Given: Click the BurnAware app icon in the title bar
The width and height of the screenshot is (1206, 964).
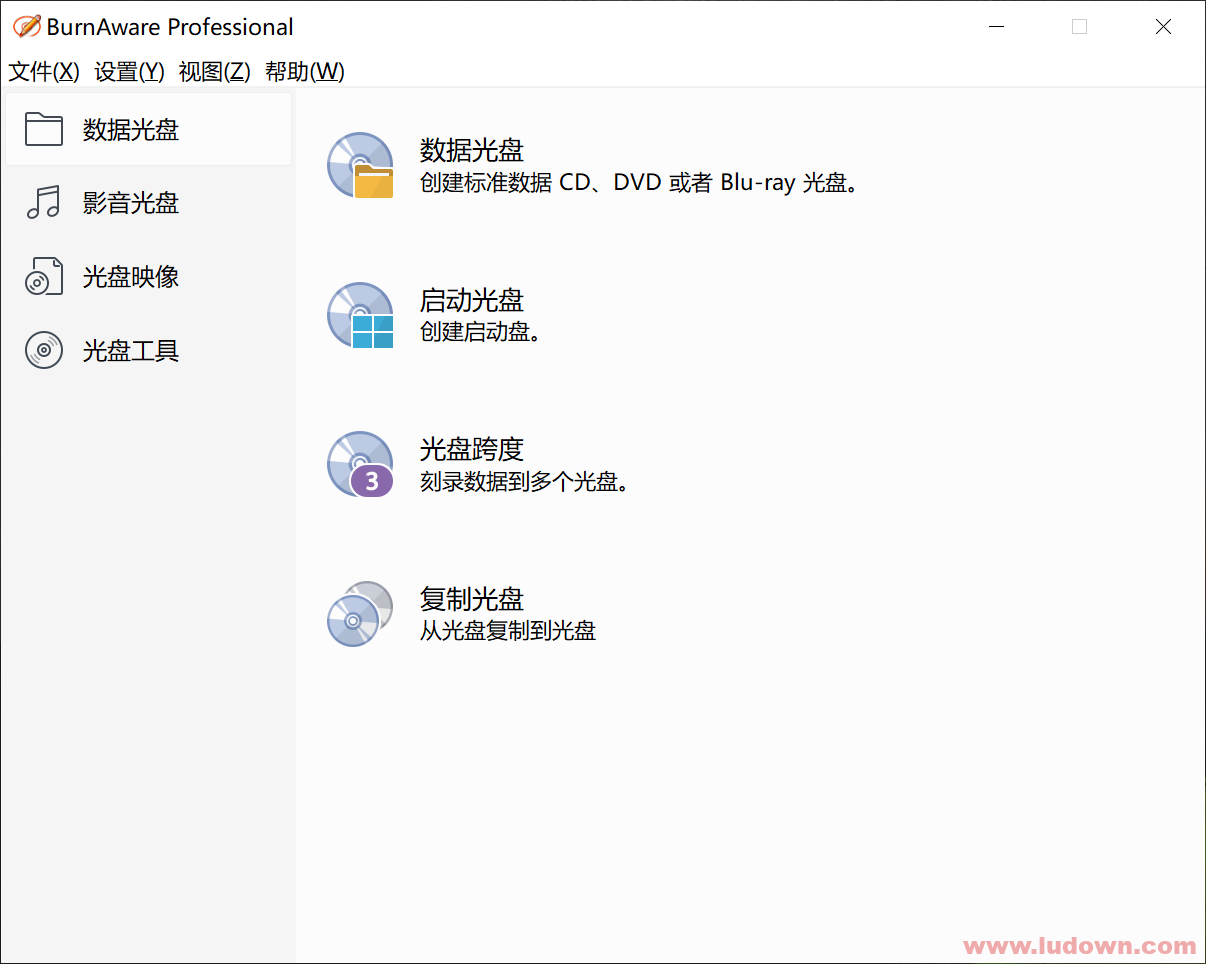Looking at the screenshot, I should pyautogui.click(x=27, y=27).
